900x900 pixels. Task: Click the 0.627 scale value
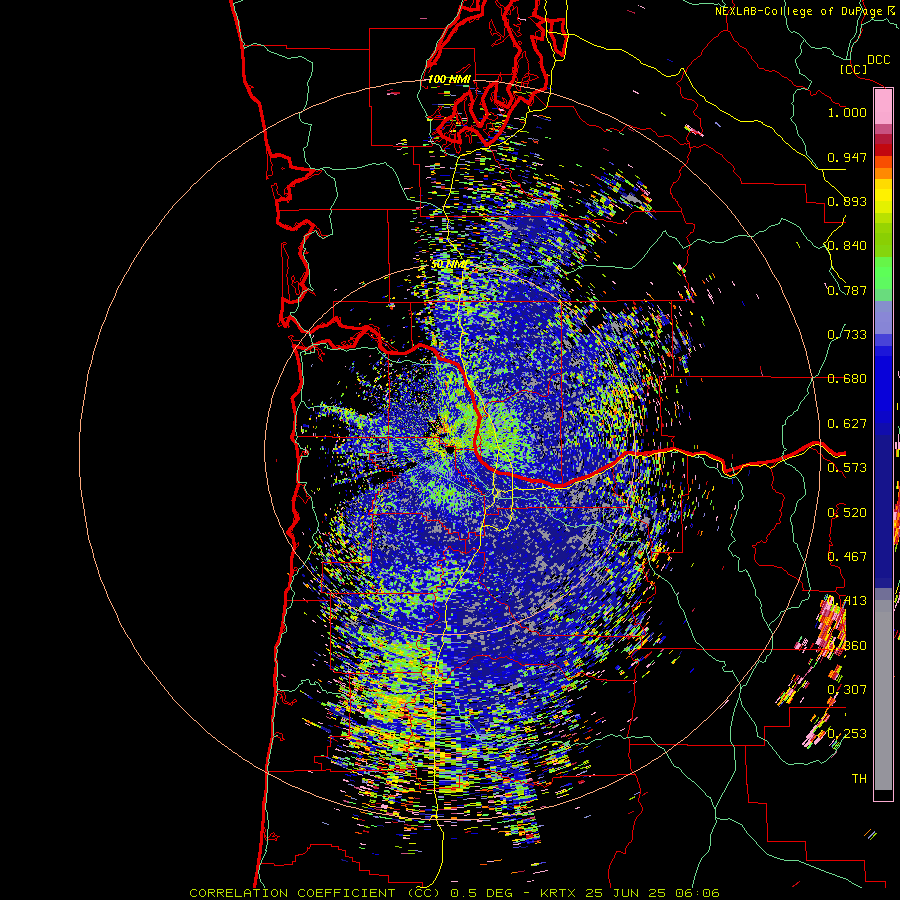click(847, 424)
